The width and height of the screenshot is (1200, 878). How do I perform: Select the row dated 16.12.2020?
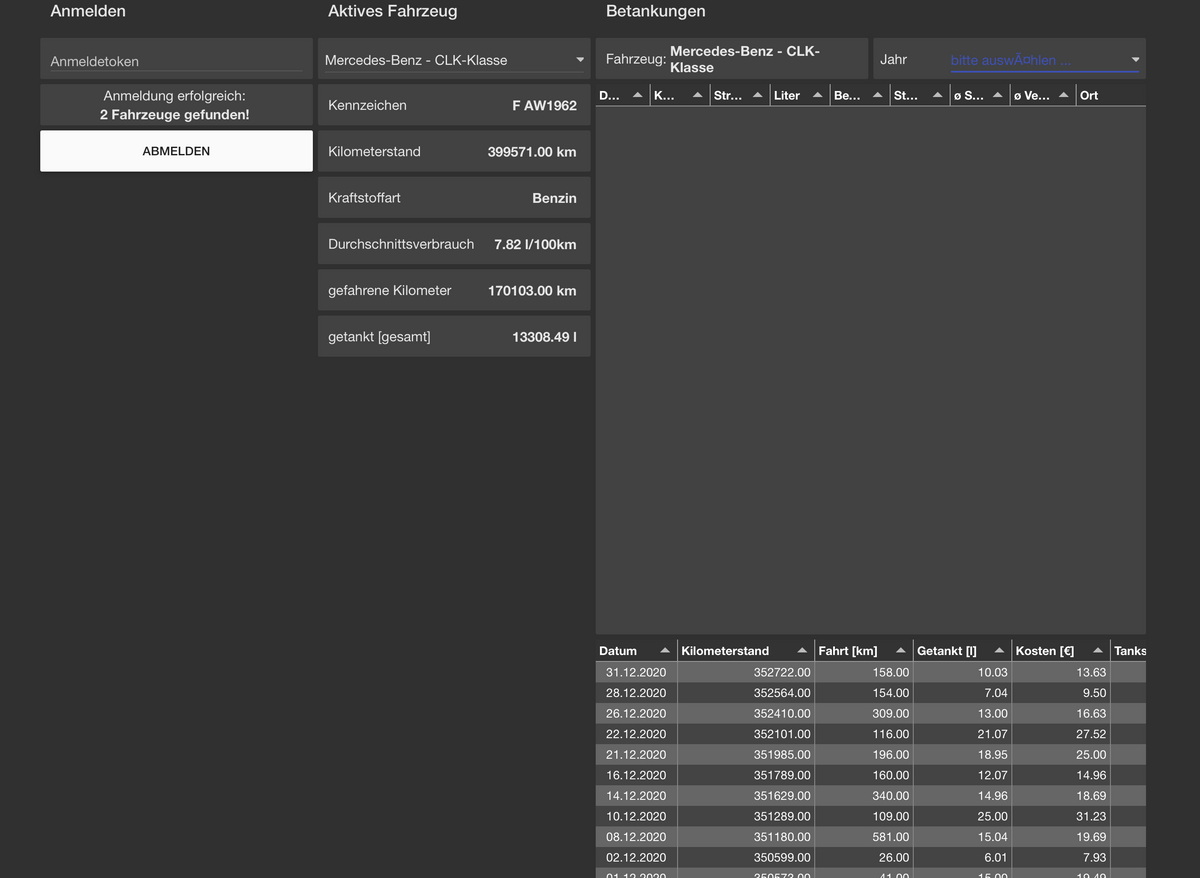point(871,775)
